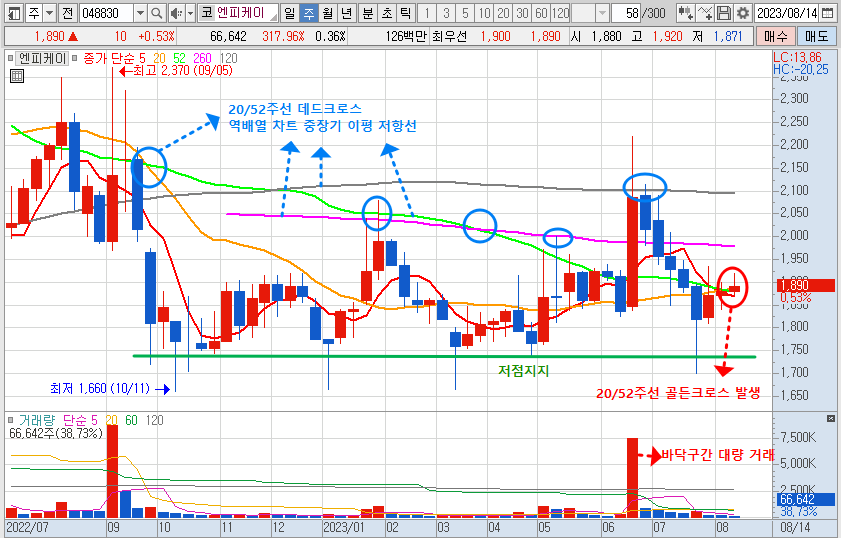Click the small square before 거래량 label
The image size is (841, 538).
11,420
